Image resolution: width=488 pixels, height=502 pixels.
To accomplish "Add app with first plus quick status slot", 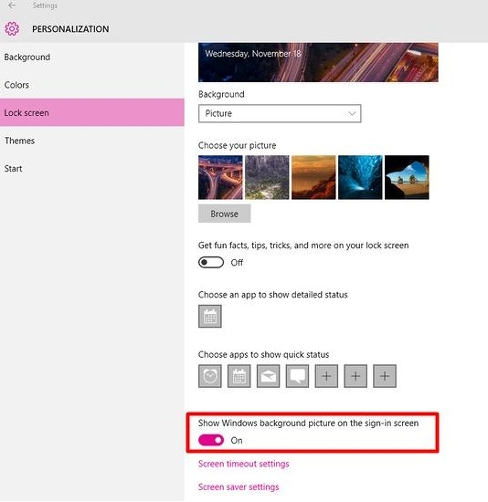I will pyautogui.click(x=326, y=376).
